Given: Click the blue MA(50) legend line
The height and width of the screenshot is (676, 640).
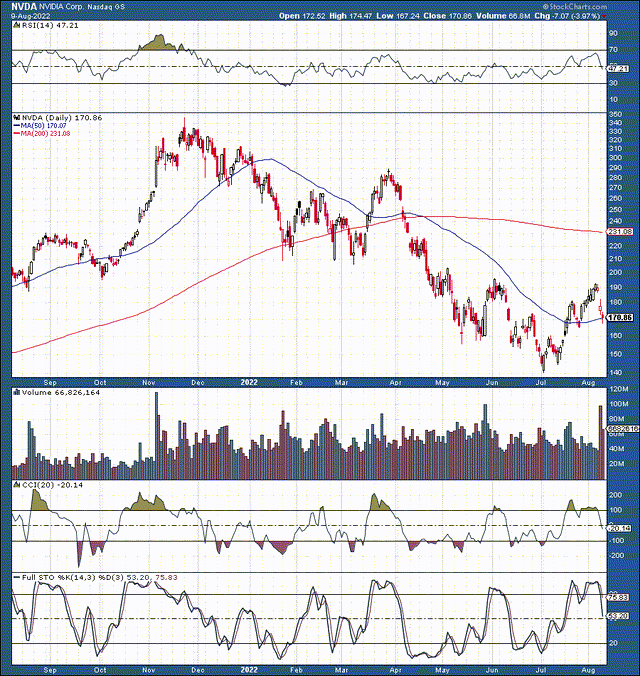Looking at the screenshot, I should pyautogui.click(x=17, y=125).
